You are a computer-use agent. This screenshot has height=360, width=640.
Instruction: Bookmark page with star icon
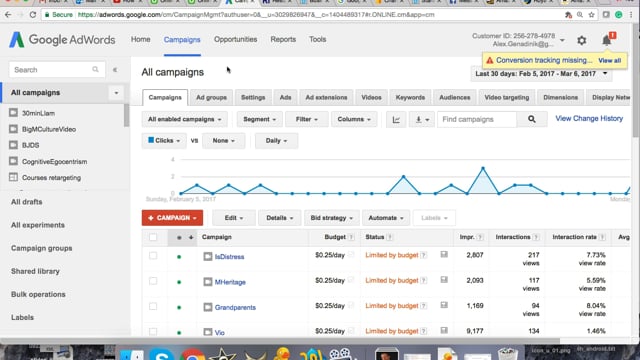(591, 15)
